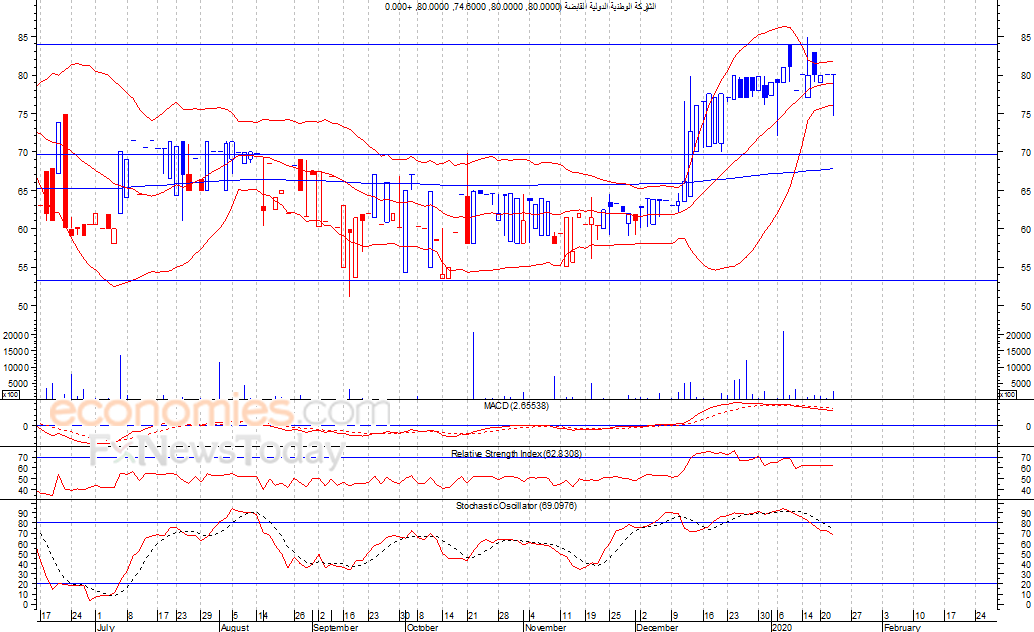1034x632 pixels.
Task: Click the 85 price label on right axis
Action: [x=1026, y=38]
